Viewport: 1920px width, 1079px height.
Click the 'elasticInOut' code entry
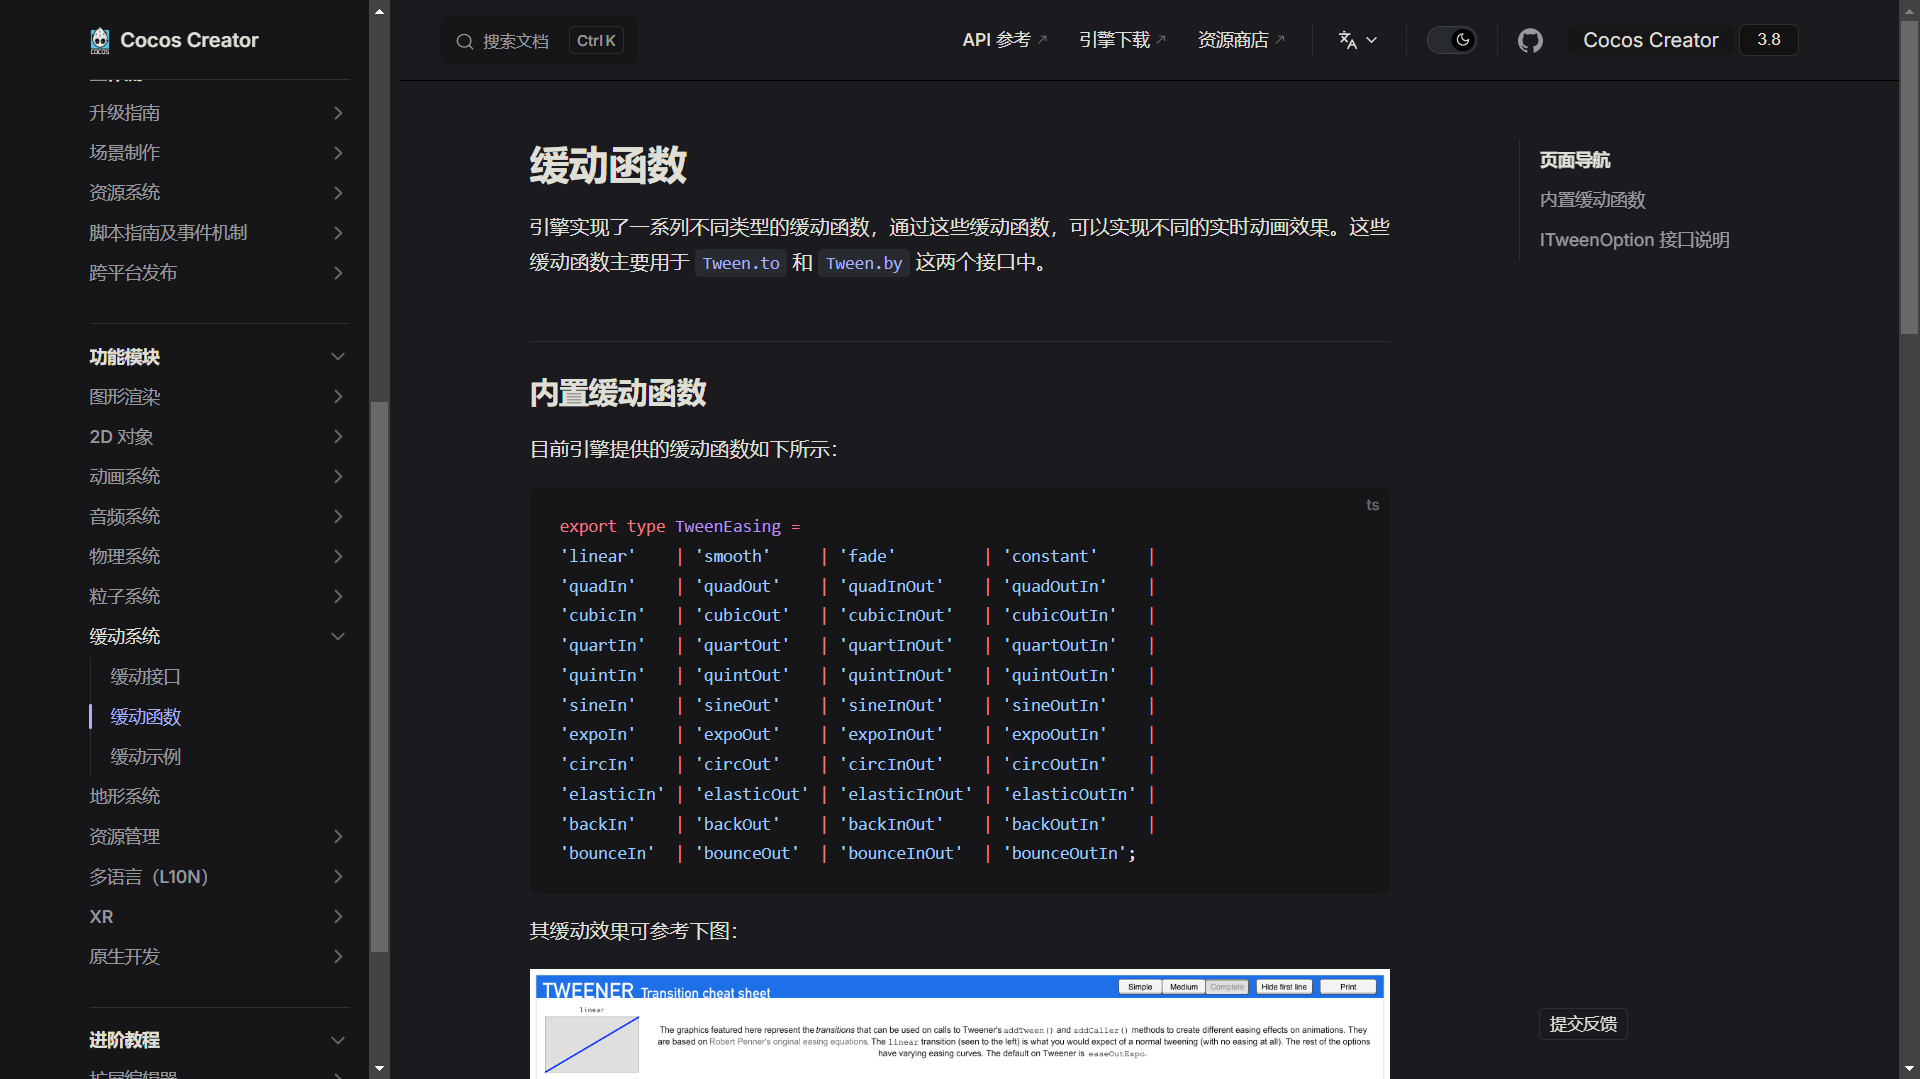(905, 794)
